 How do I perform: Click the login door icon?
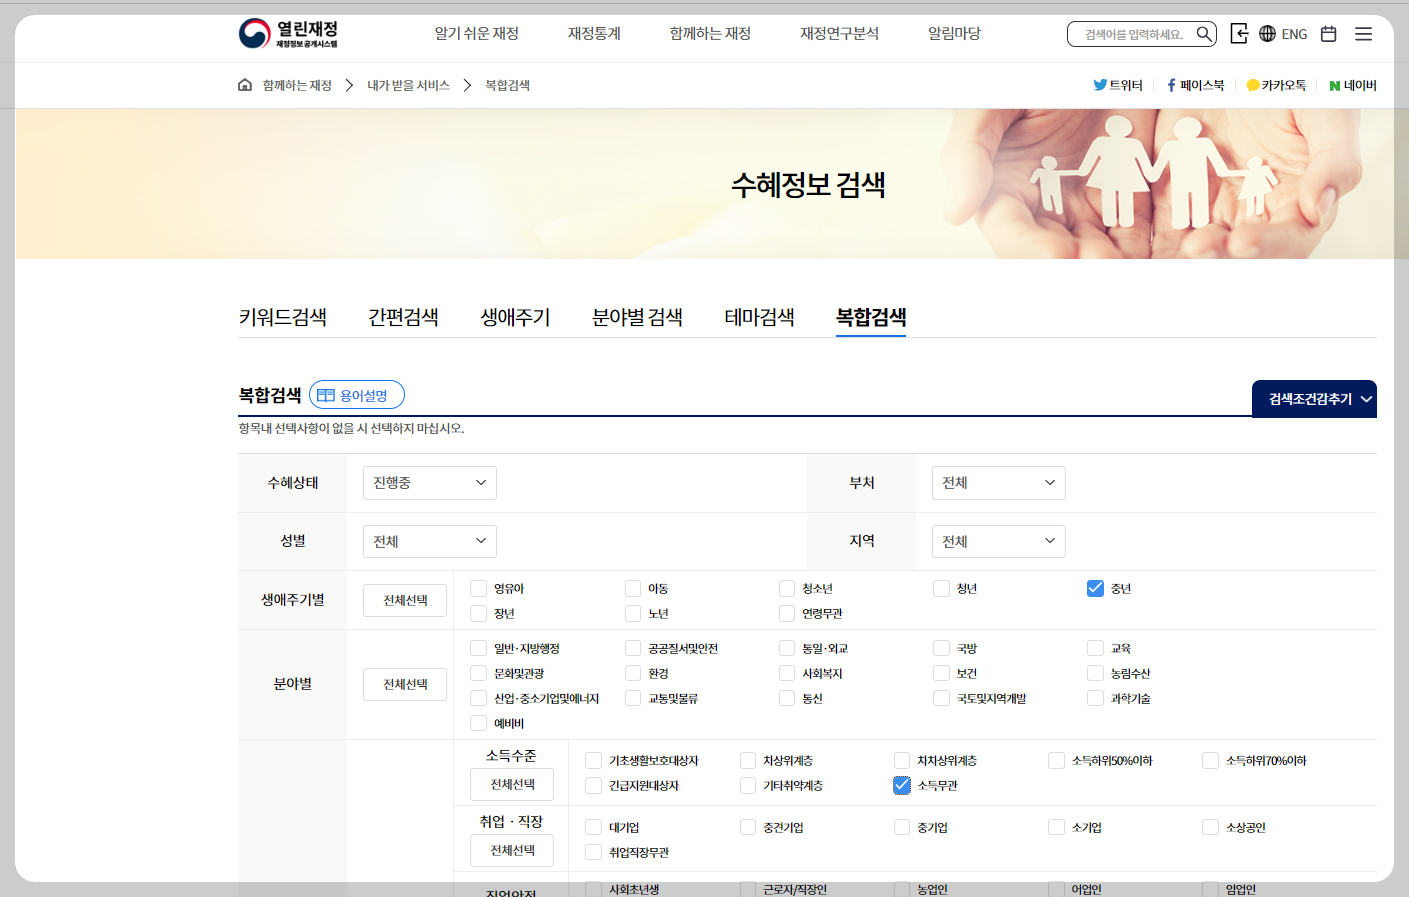[1239, 34]
